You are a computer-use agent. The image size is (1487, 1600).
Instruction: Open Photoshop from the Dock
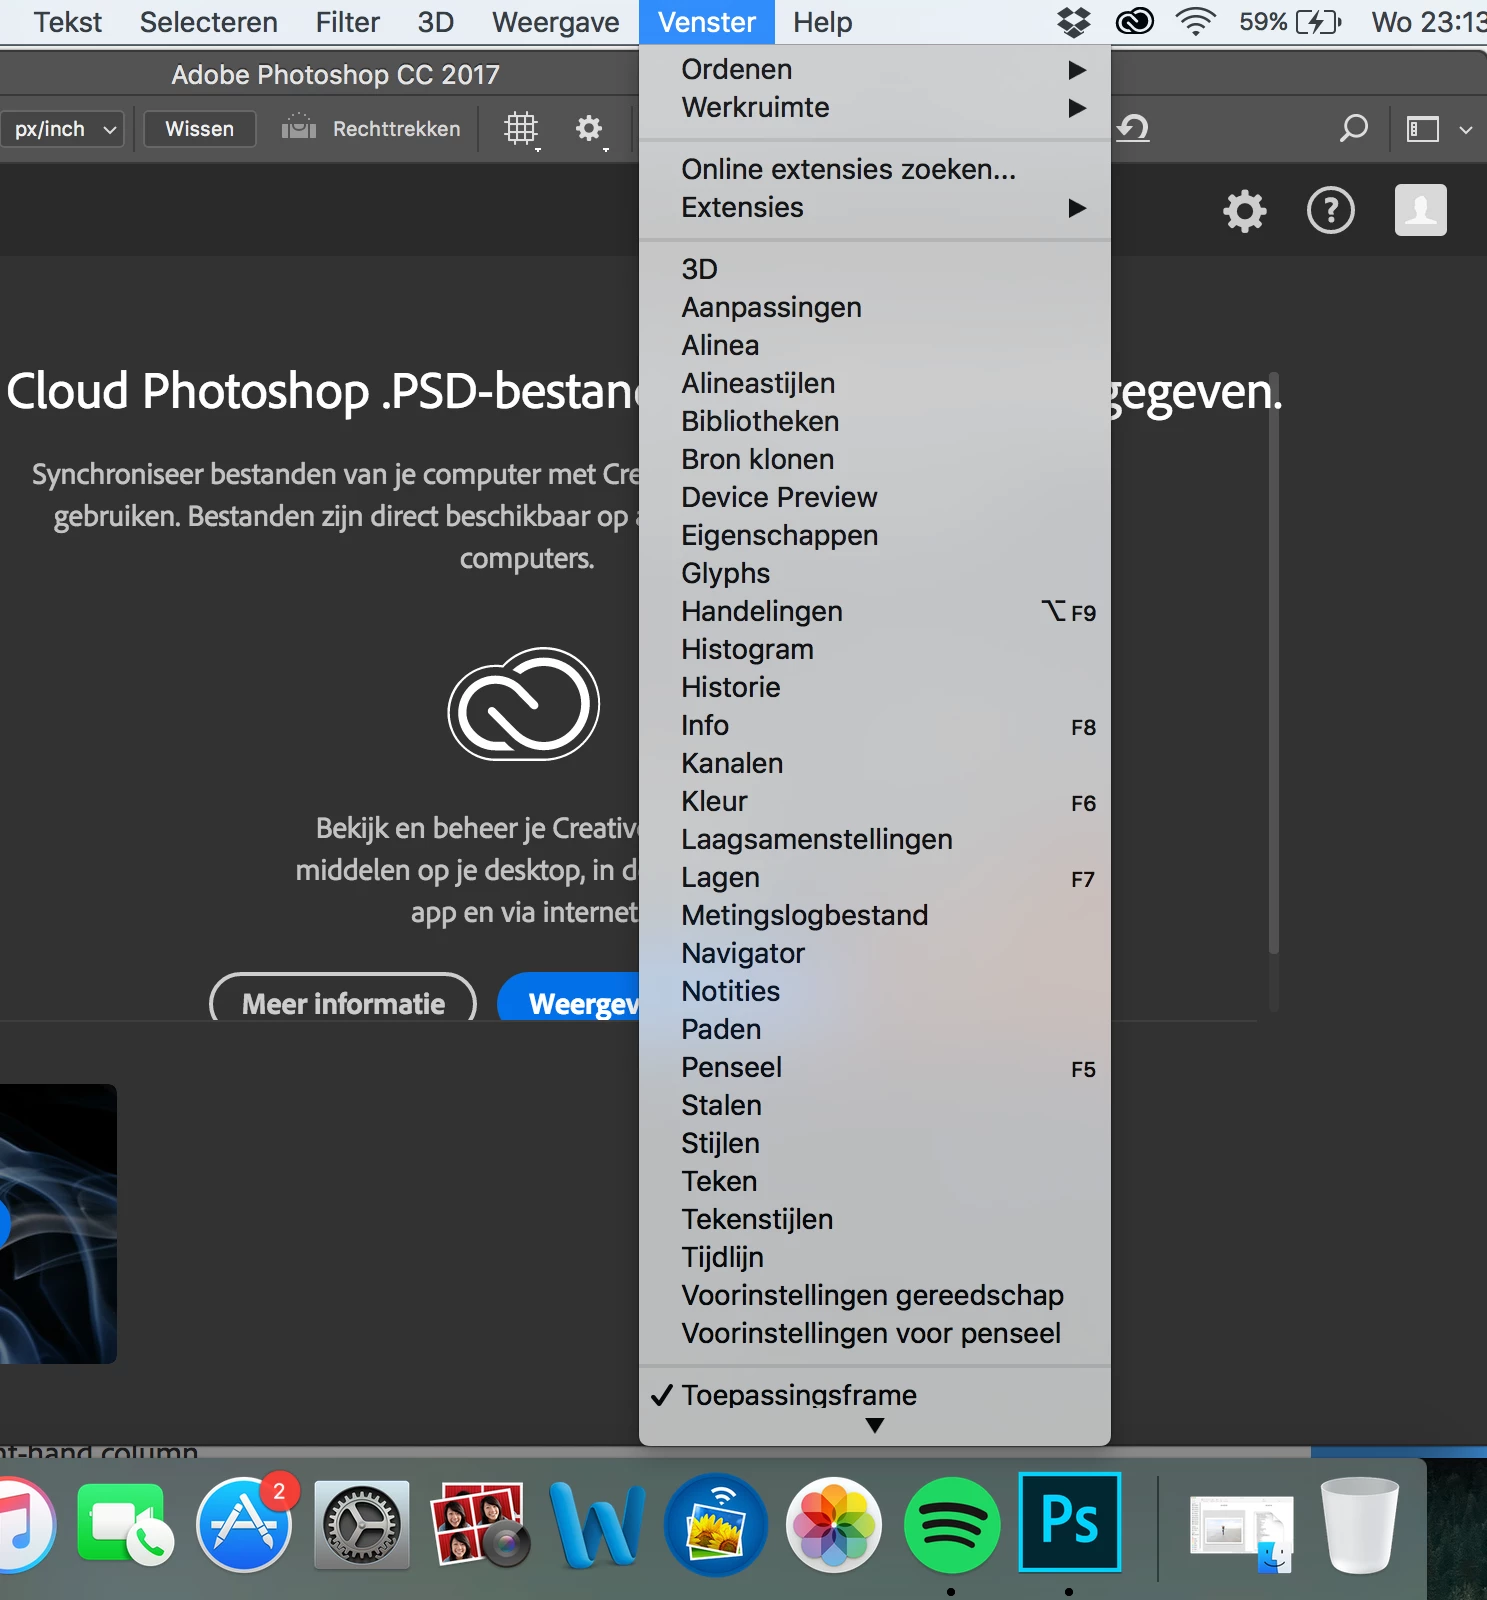1069,1522
